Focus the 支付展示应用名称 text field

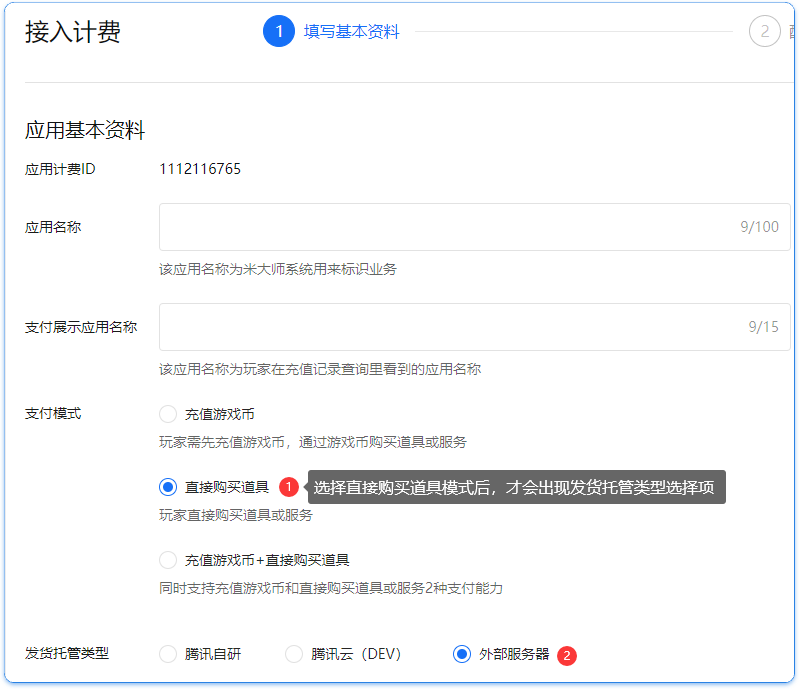[440, 327]
